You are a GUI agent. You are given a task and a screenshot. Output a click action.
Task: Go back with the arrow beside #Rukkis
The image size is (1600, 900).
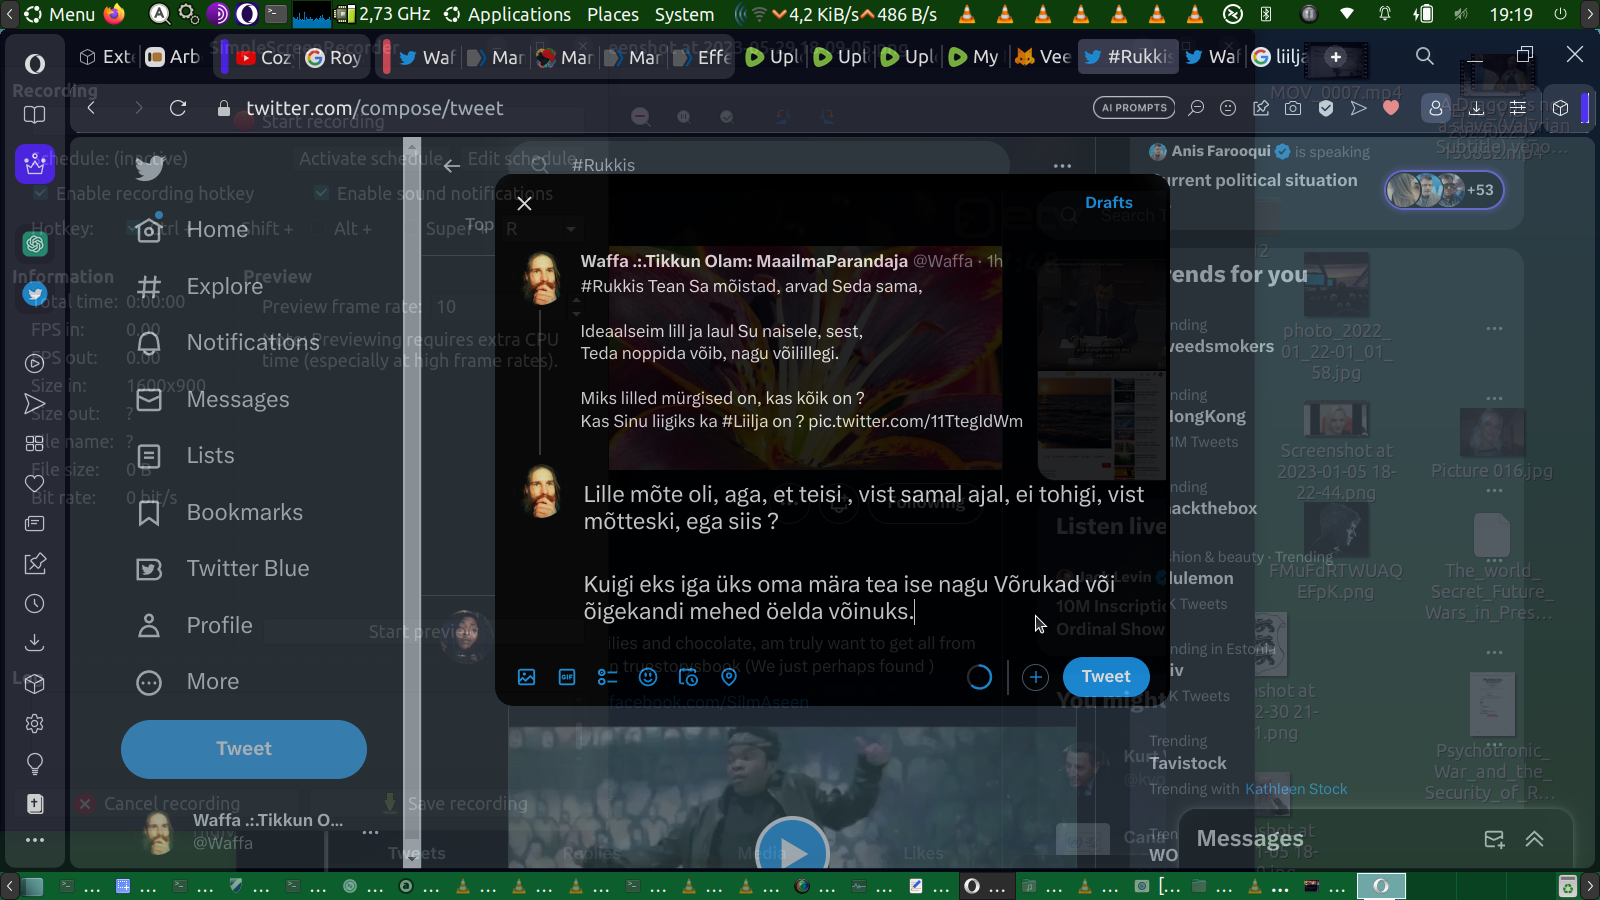(452, 165)
